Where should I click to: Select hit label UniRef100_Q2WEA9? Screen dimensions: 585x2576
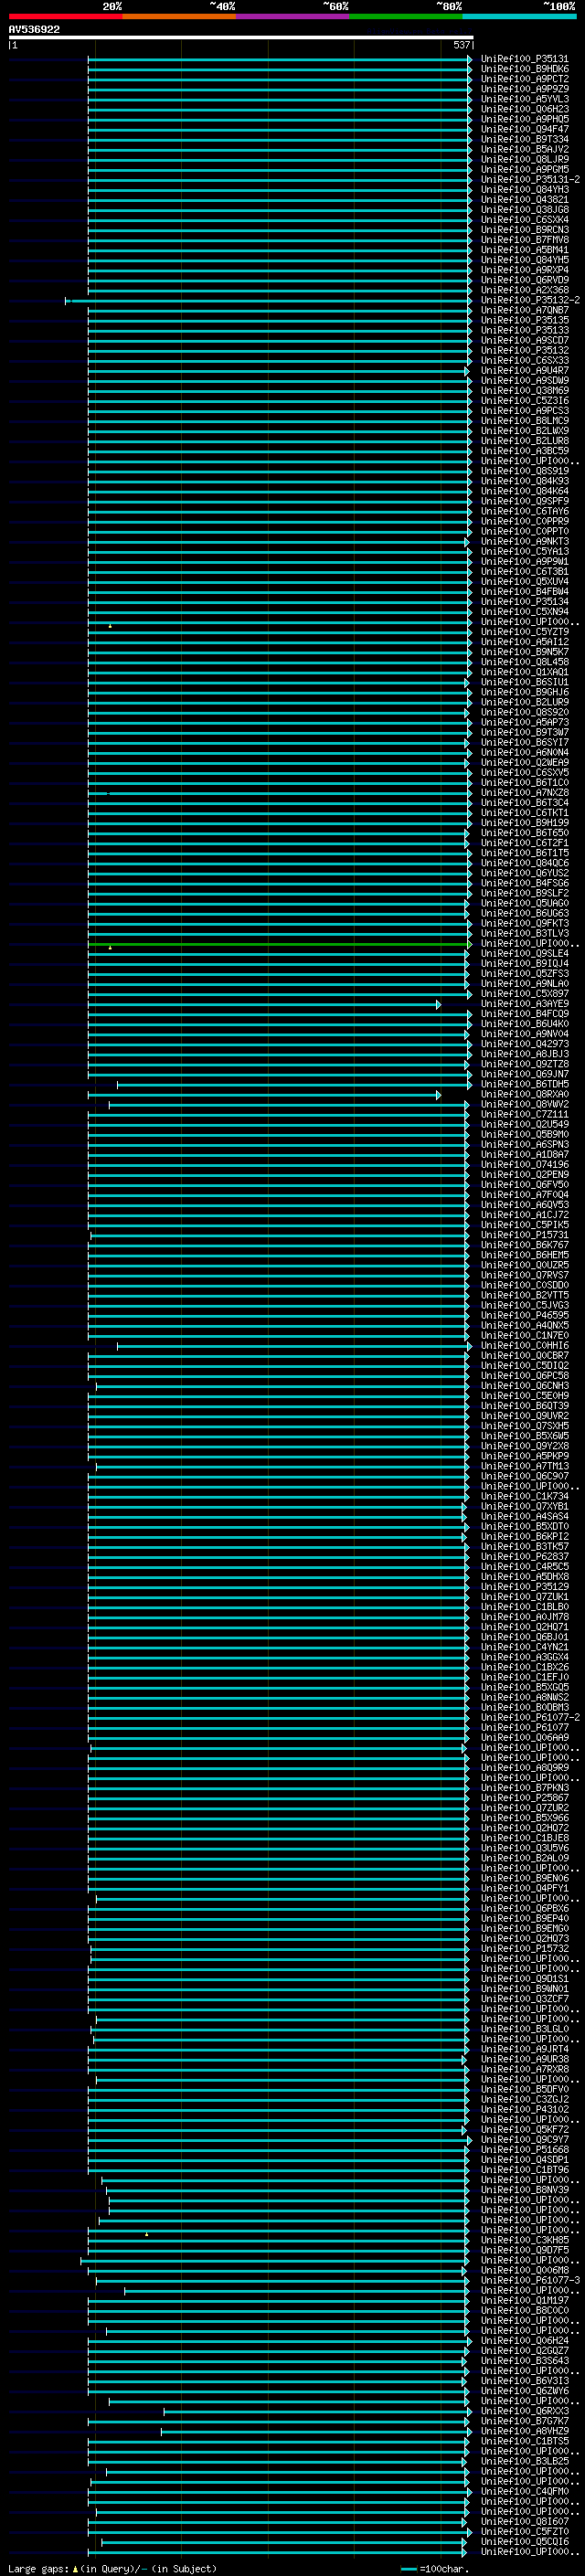point(525,762)
